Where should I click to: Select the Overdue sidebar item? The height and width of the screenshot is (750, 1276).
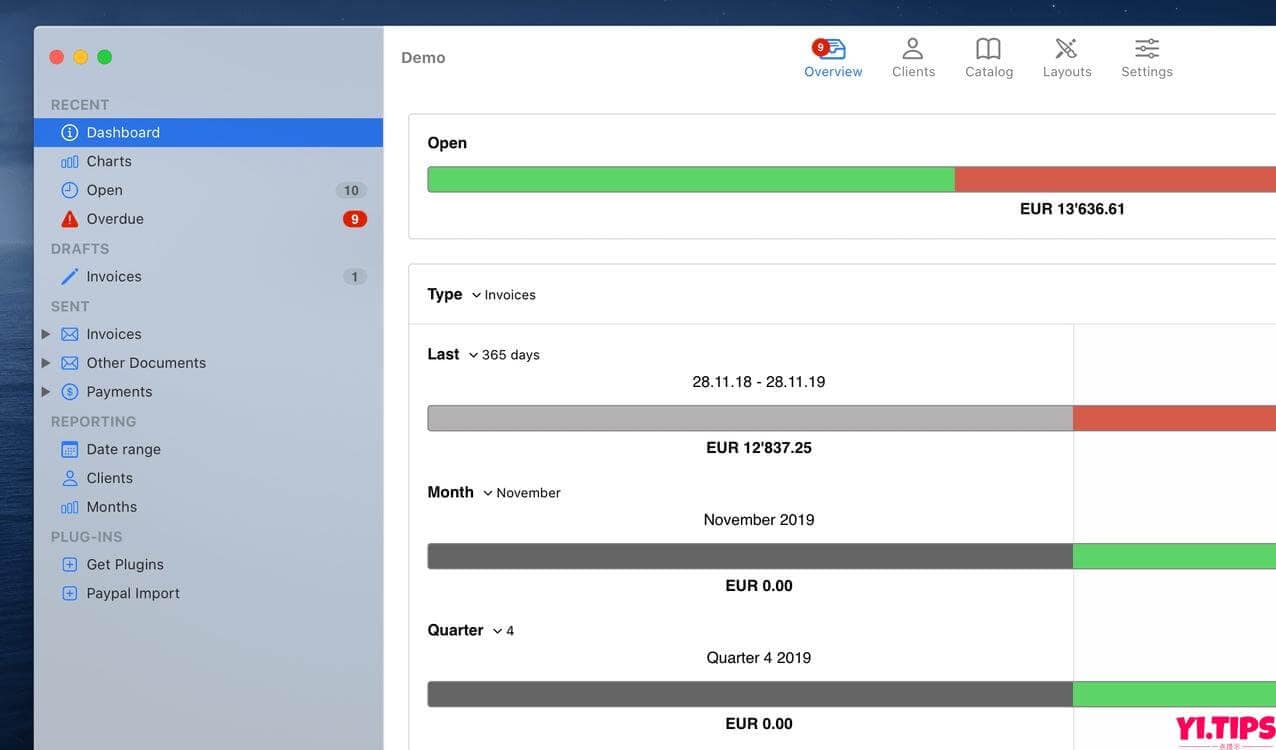[x=116, y=218]
